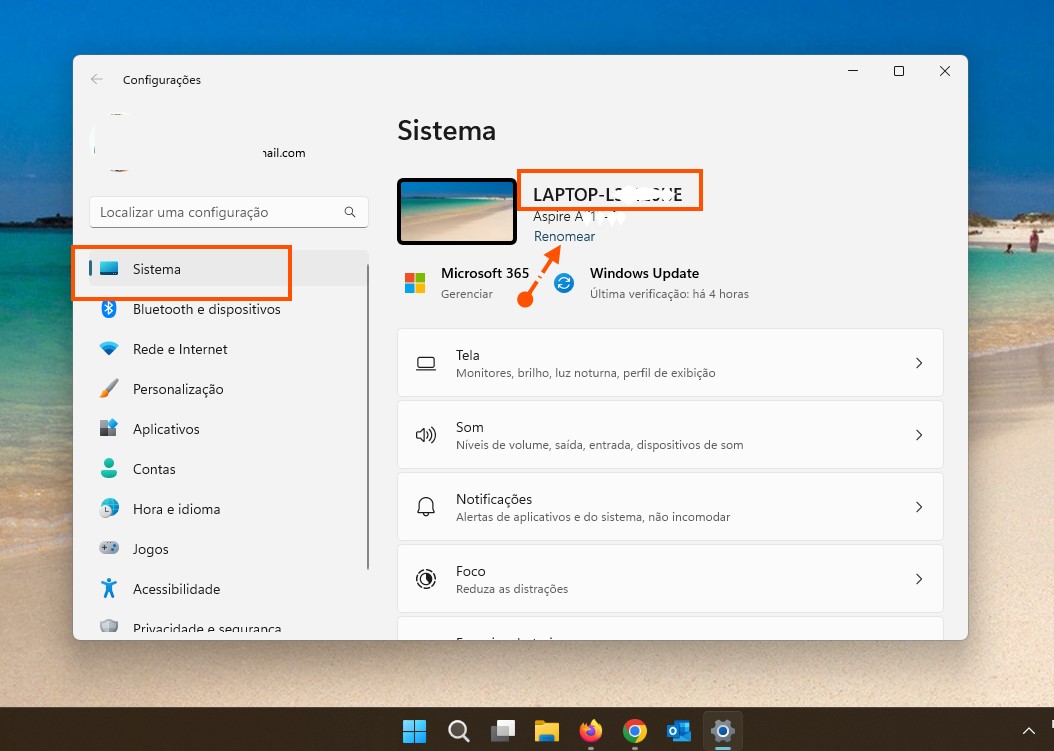Expand the system tray hidden icons chevron
Image resolution: width=1054 pixels, height=751 pixels.
pyautogui.click(x=1028, y=731)
